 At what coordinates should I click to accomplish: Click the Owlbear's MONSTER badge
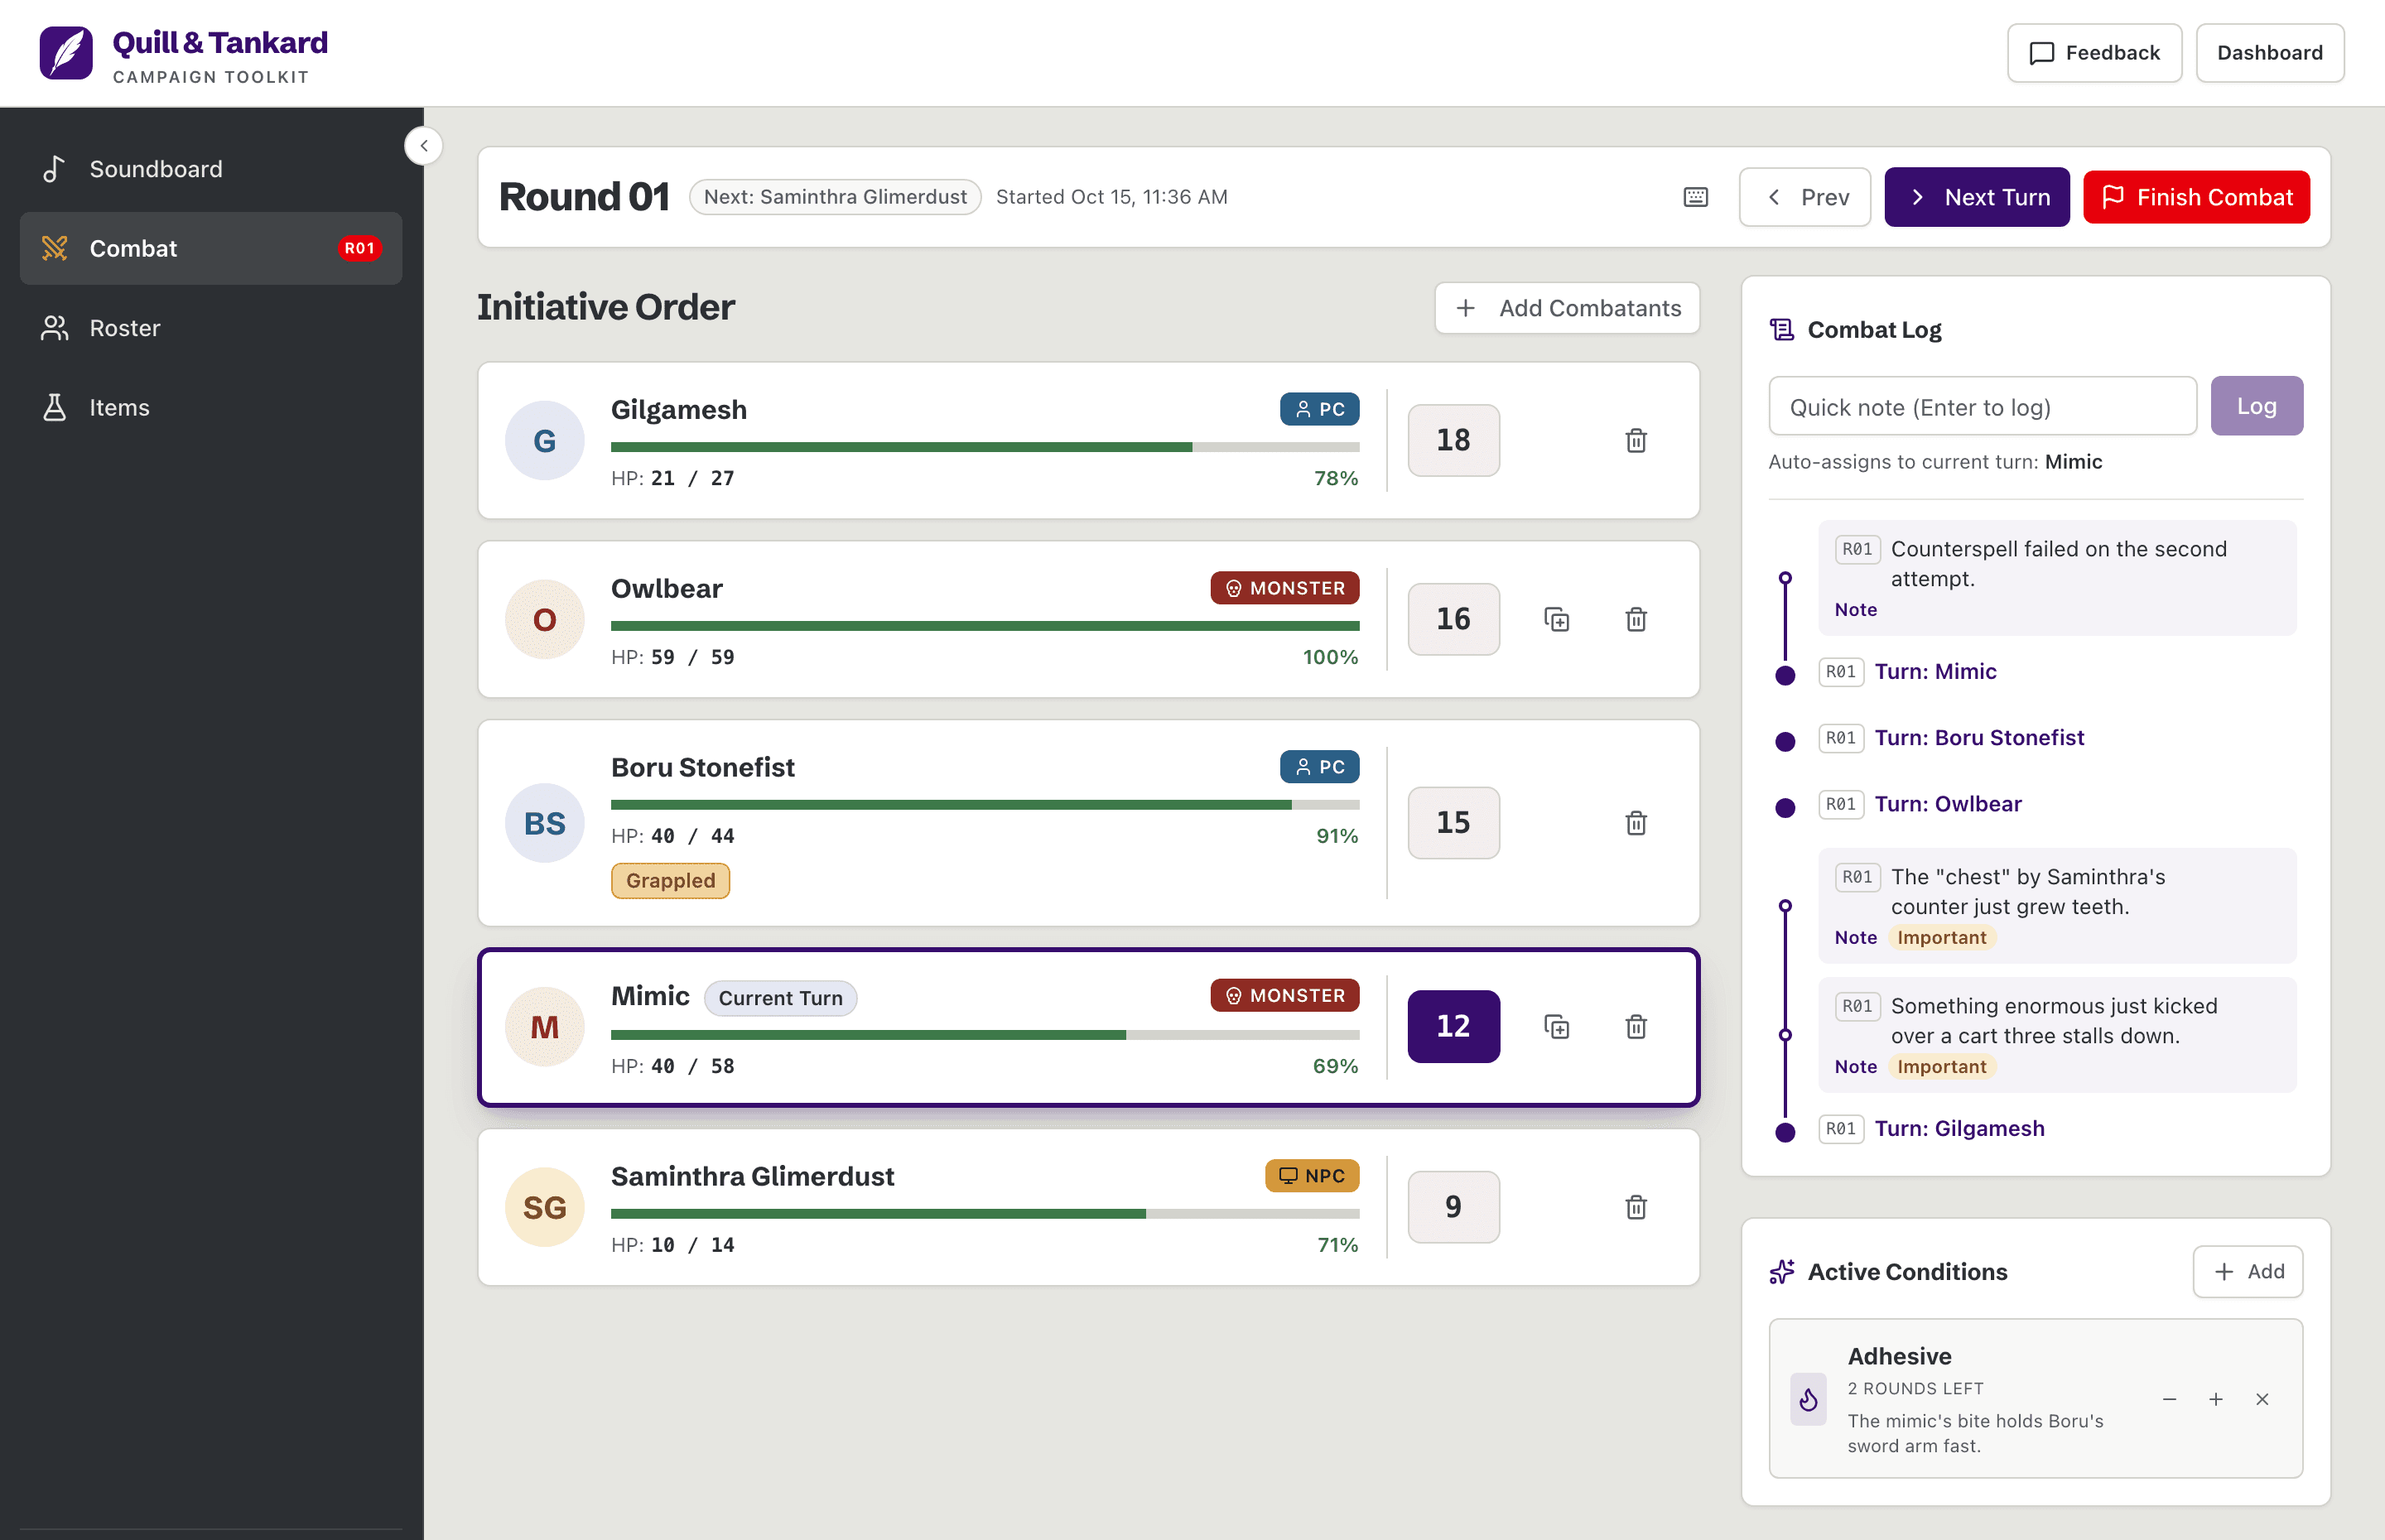[x=1284, y=588]
